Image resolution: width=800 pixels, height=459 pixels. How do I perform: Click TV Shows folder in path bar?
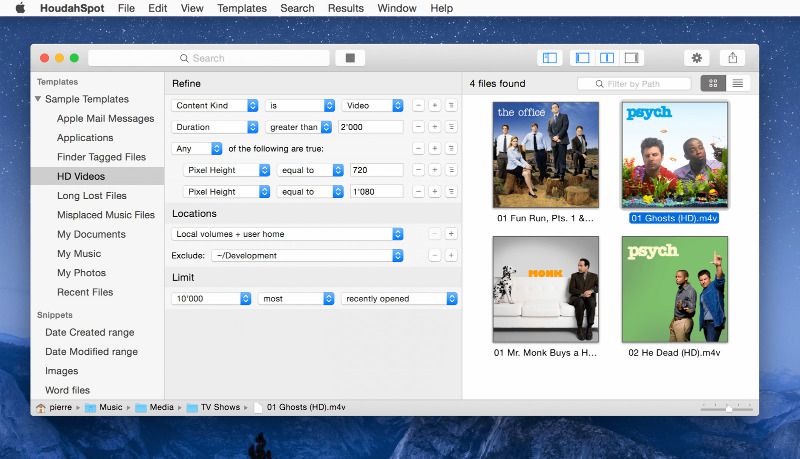pyautogui.click(x=214, y=407)
